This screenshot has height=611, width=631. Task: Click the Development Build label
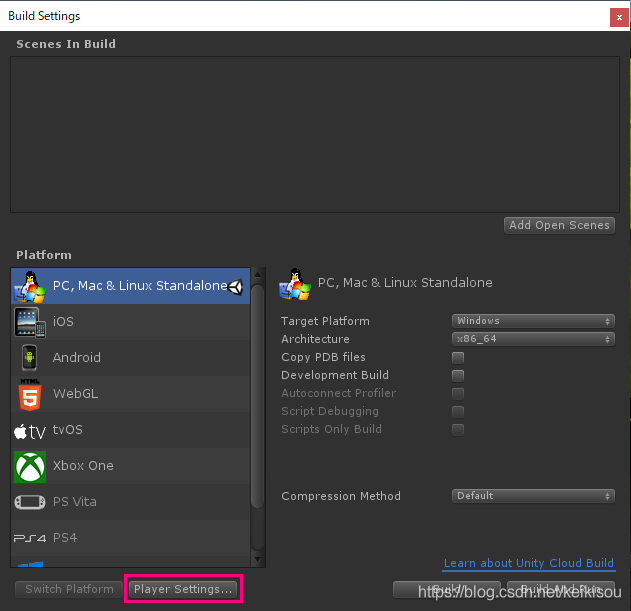pyautogui.click(x=335, y=375)
